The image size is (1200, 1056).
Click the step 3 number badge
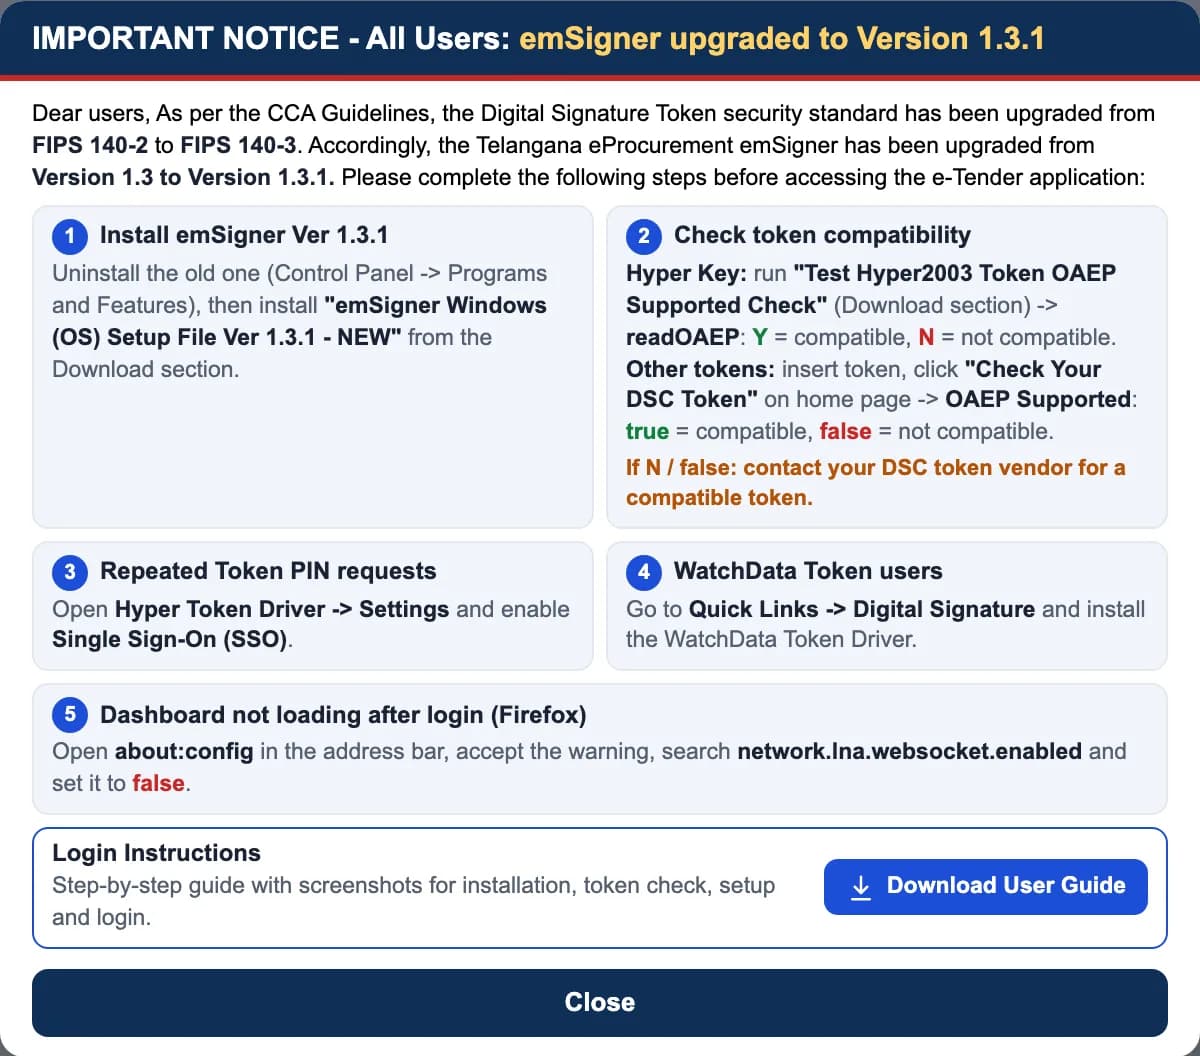pyautogui.click(x=69, y=572)
